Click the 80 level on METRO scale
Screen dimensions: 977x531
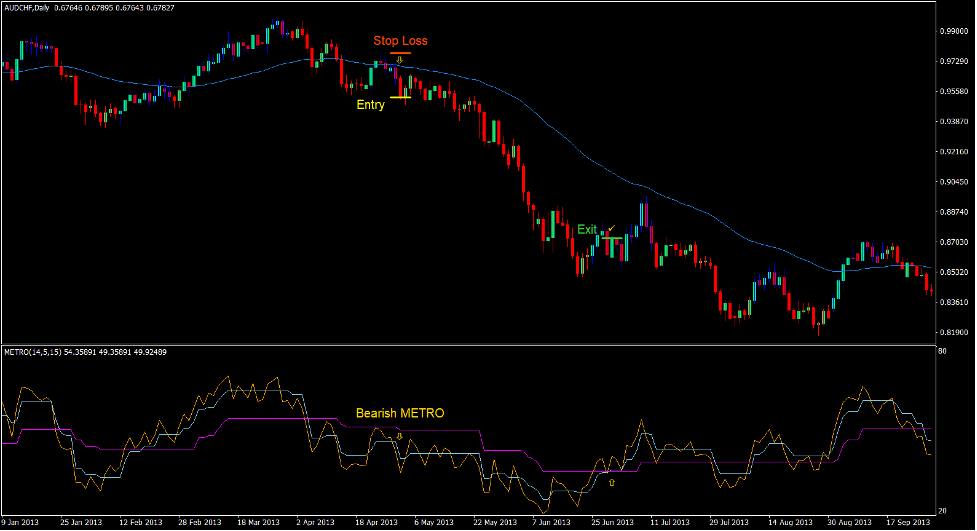[943, 352]
